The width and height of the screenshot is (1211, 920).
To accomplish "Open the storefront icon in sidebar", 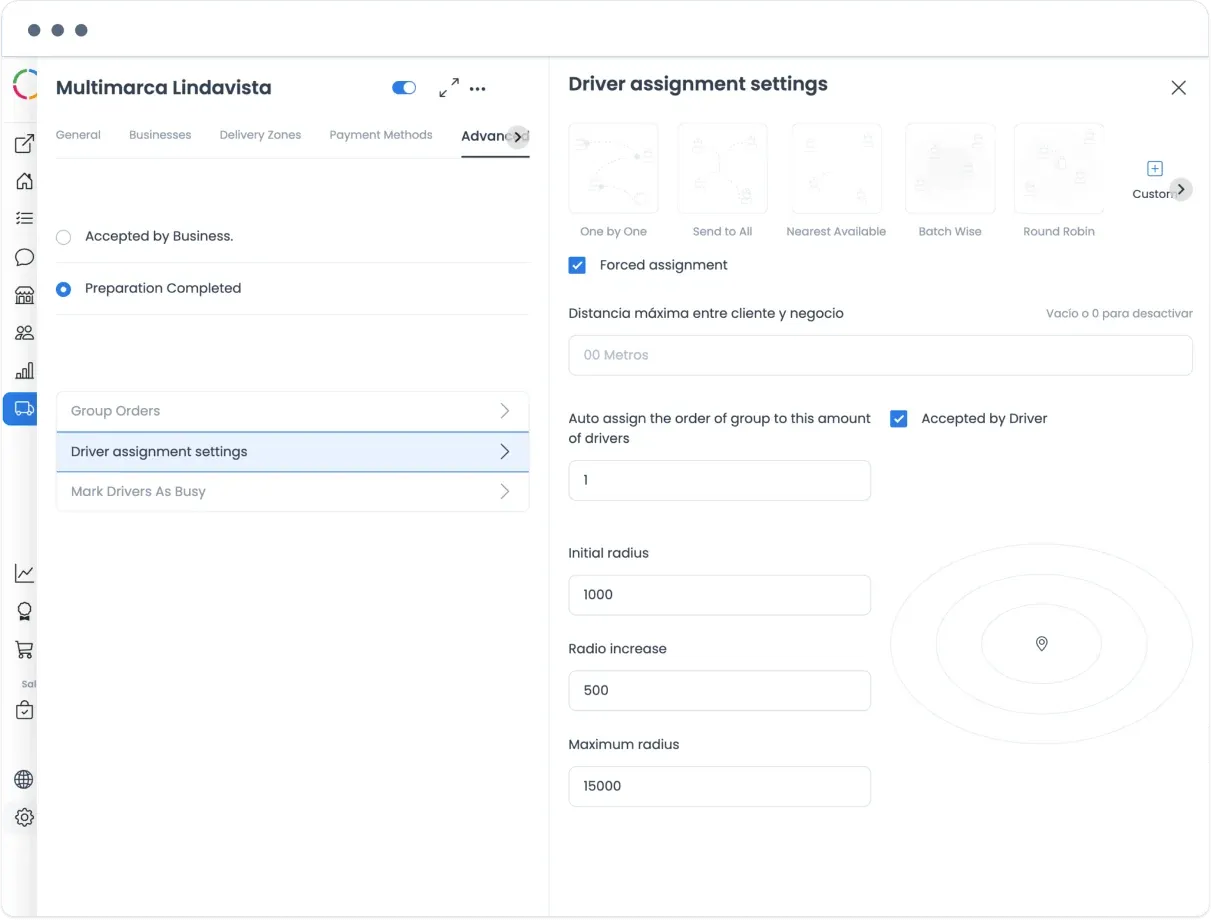I will coord(24,295).
